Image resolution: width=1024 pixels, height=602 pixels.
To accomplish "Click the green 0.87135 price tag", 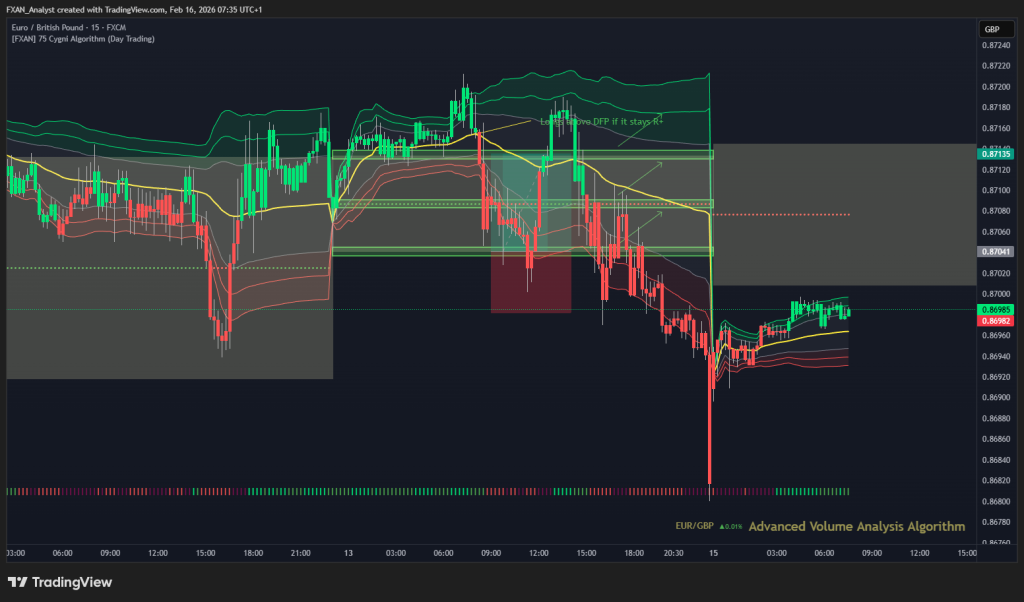I will click(997, 155).
